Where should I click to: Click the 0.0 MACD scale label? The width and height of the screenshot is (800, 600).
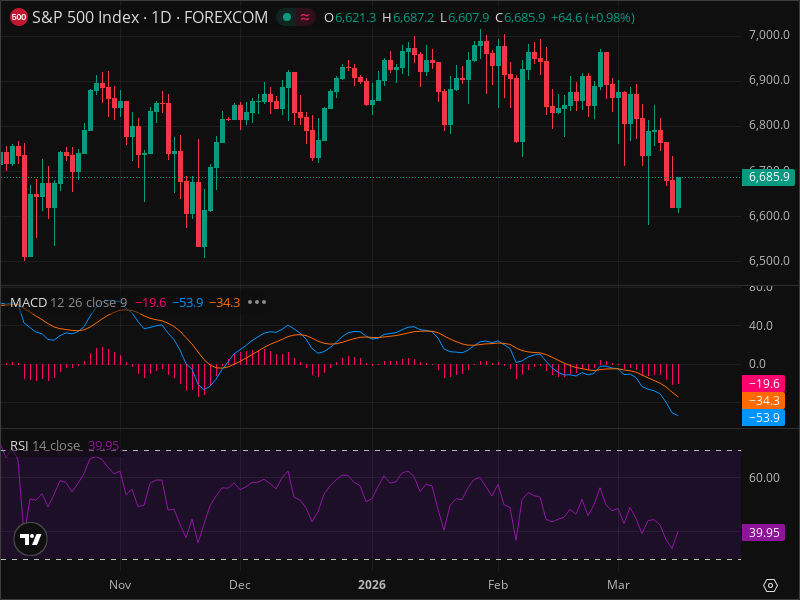[x=758, y=364]
